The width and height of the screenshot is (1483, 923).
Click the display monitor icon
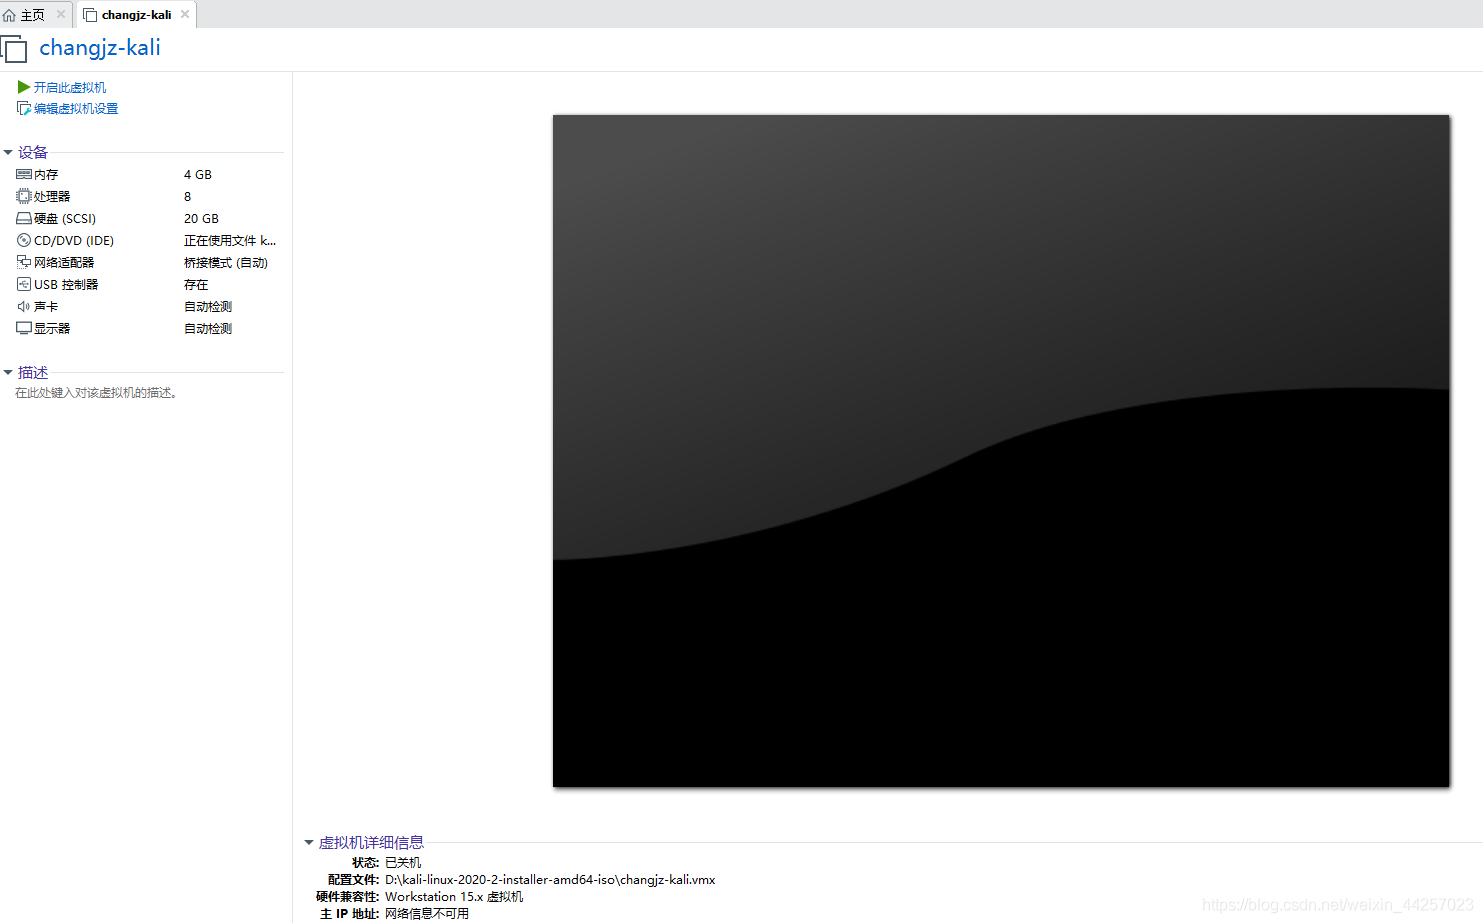coord(24,328)
